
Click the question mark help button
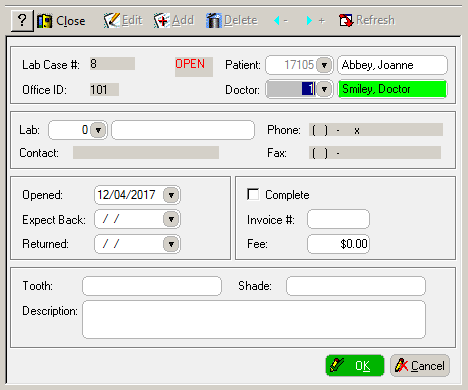pyautogui.click(x=22, y=21)
